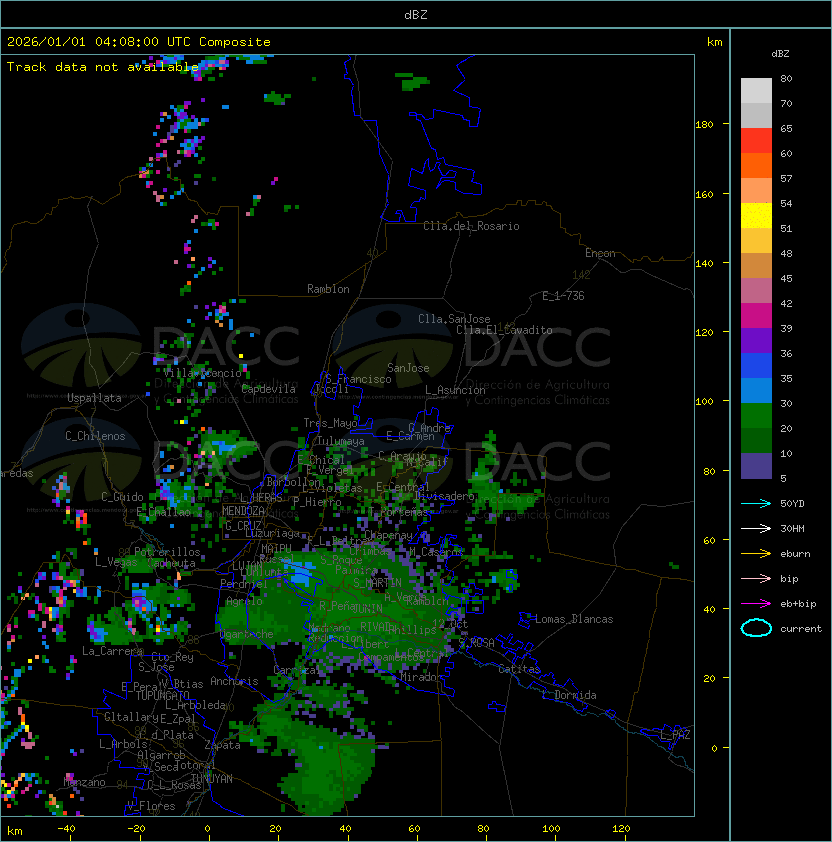Click the 'E_1-736' label on the map
Screen dimensions: 832x842
(563, 296)
